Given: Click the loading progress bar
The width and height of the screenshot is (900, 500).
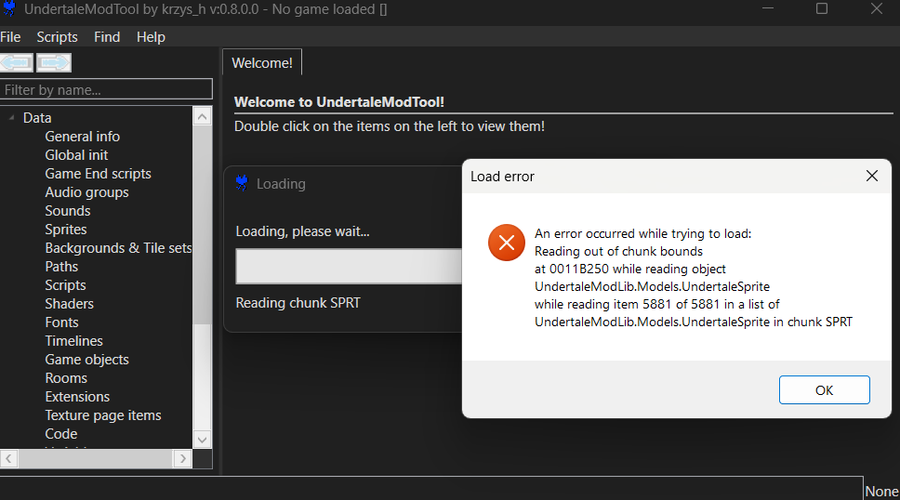Looking at the screenshot, I should tap(348, 266).
